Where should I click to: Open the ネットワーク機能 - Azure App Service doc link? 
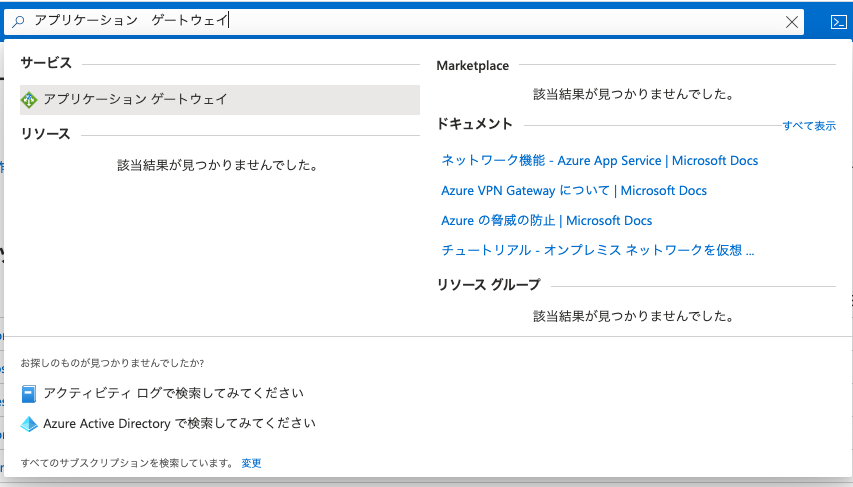point(599,161)
